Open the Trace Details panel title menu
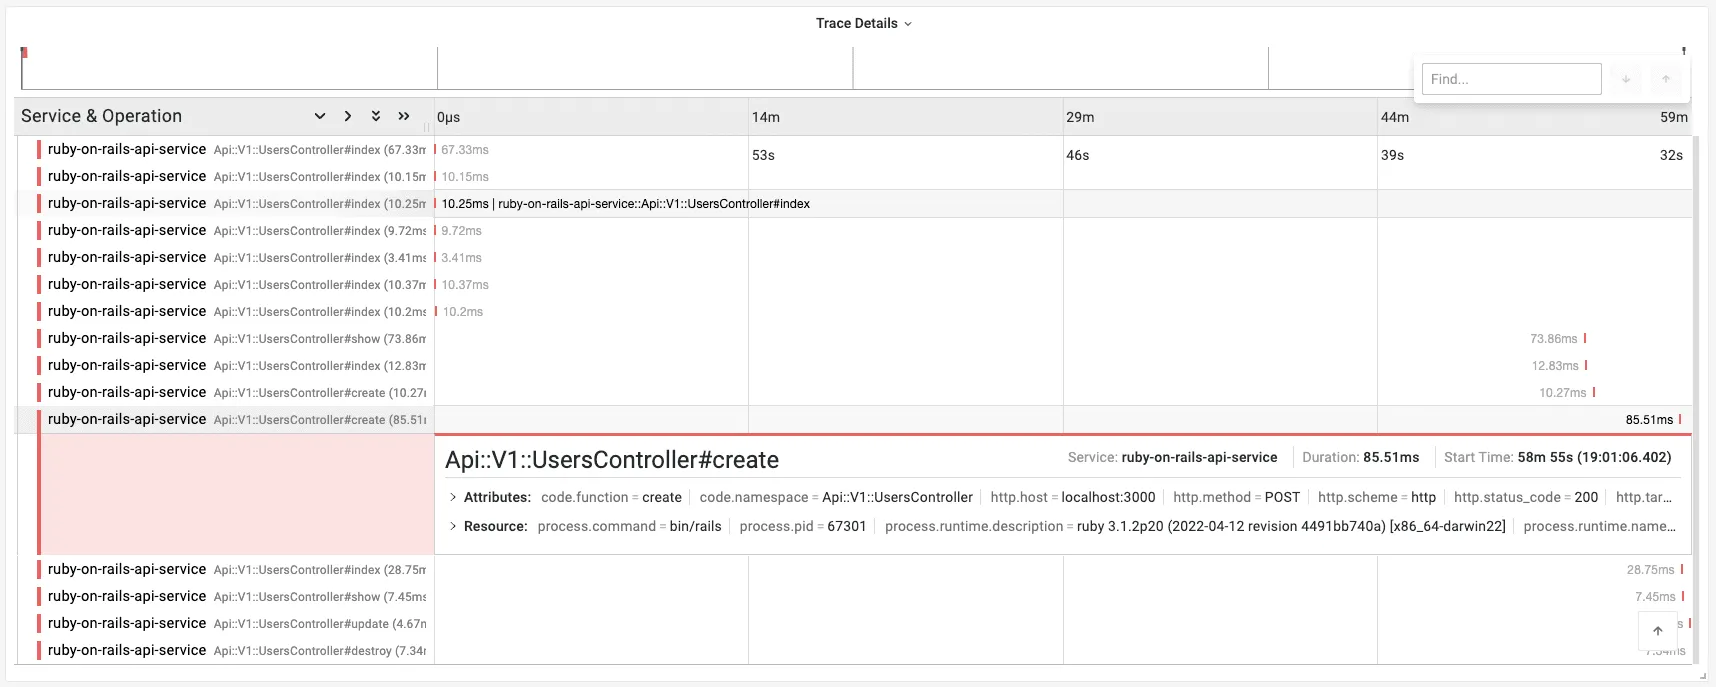This screenshot has width=1716, height=687. [863, 23]
